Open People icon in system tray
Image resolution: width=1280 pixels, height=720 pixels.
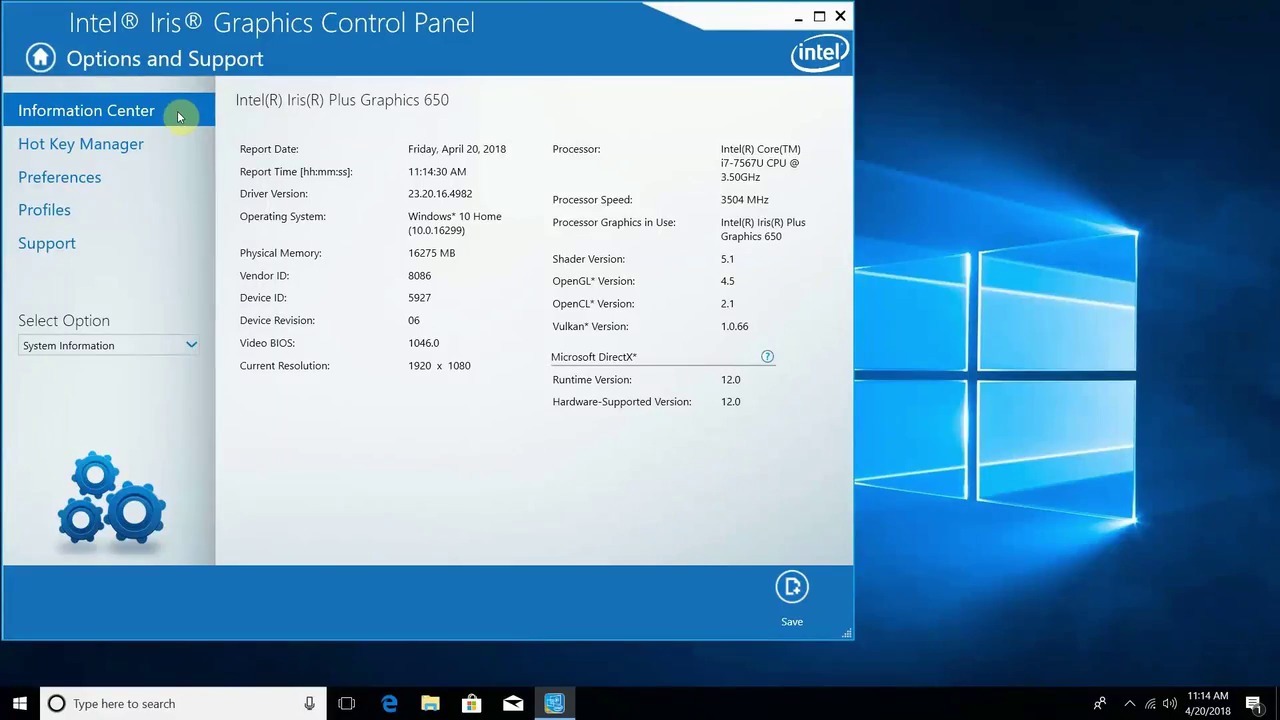[x=1100, y=703]
